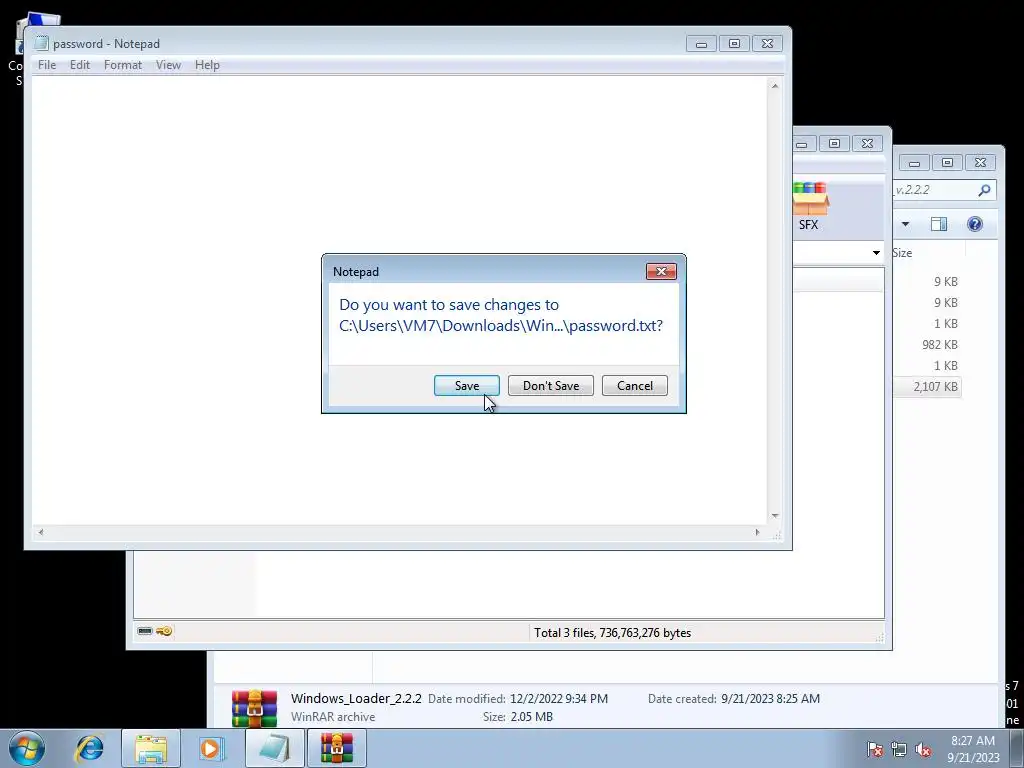
Task: Click Notepad horizontal scrollbar right arrow
Action: [x=757, y=532]
